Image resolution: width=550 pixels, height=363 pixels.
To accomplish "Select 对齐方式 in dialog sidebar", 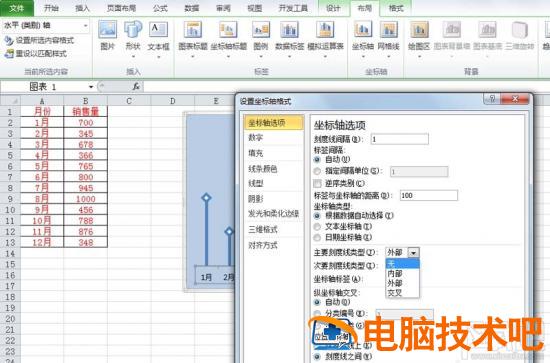I will [274, 245].
